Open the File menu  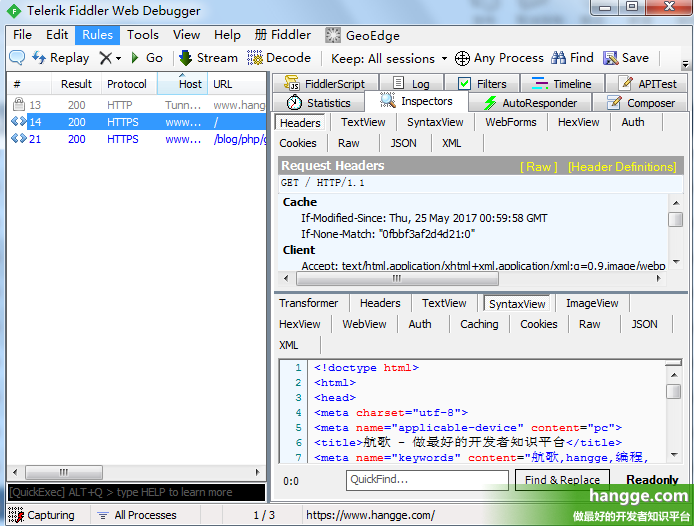pos(22,35)
